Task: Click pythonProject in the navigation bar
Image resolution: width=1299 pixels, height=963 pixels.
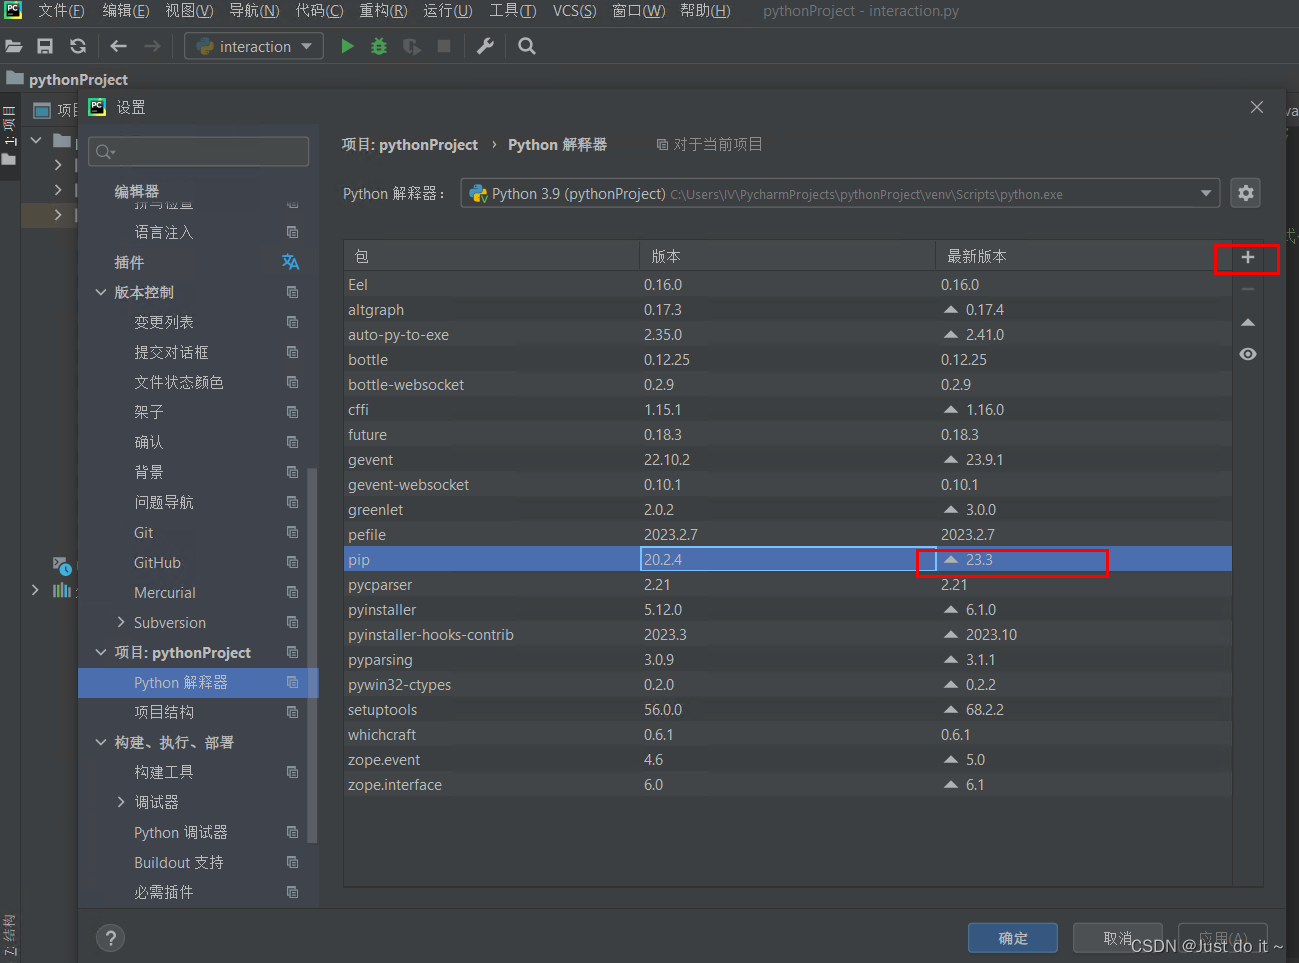Action: point(78,79)
